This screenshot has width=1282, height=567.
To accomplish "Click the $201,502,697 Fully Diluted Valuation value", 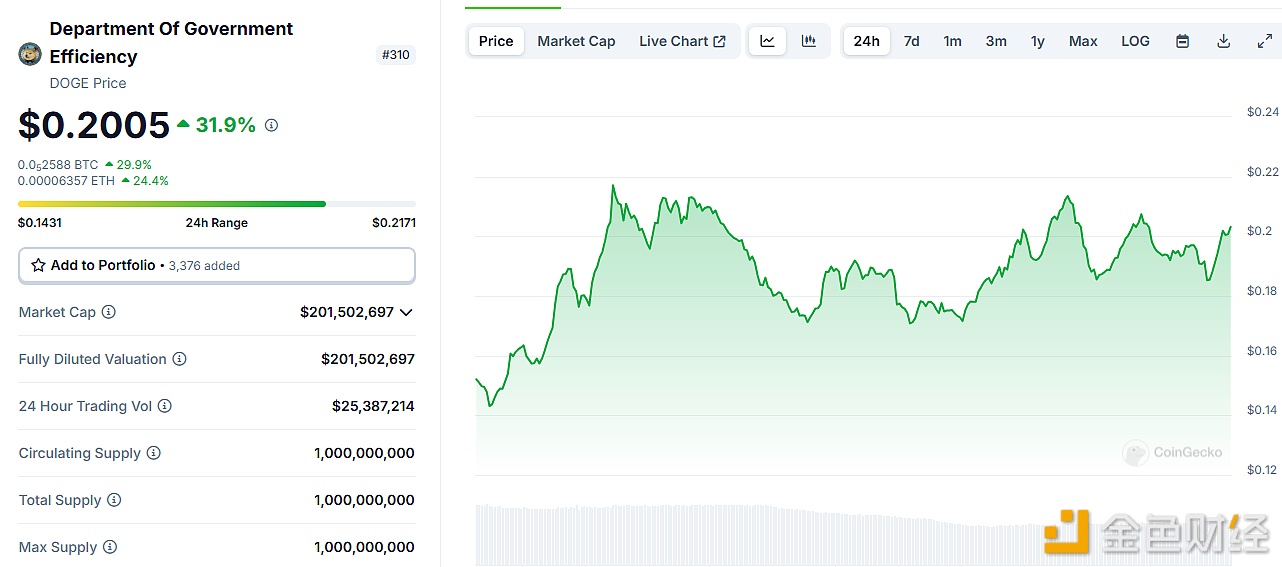I will tap(368, 359).
